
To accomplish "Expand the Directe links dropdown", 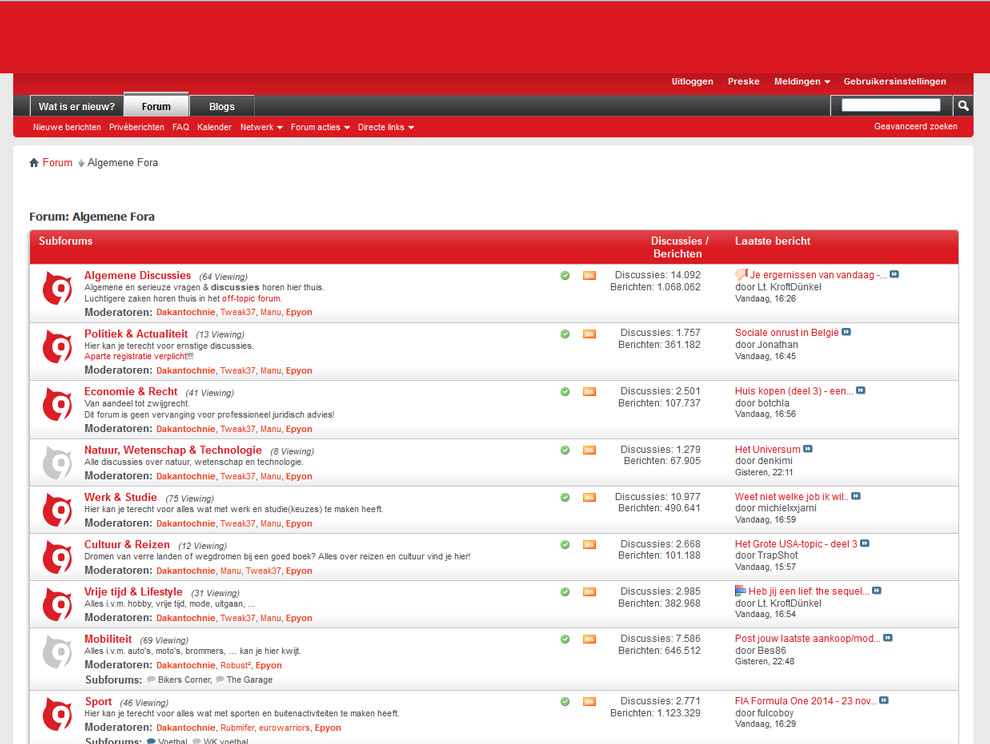I will point(386,127).
